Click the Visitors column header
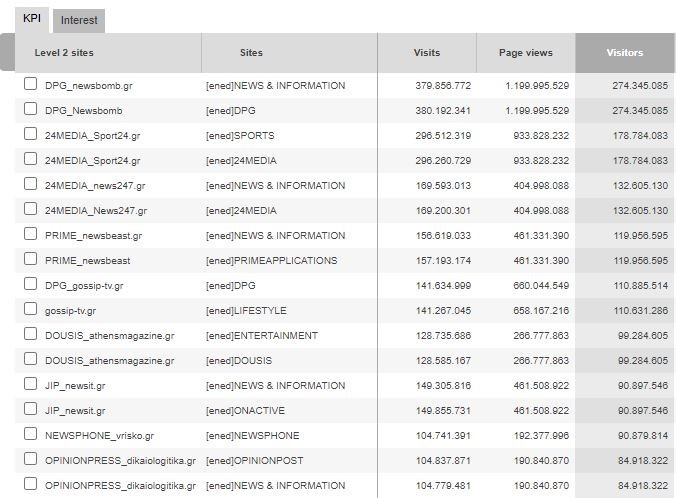The height and width of the screenshot is (498, 676). point(624,53)
